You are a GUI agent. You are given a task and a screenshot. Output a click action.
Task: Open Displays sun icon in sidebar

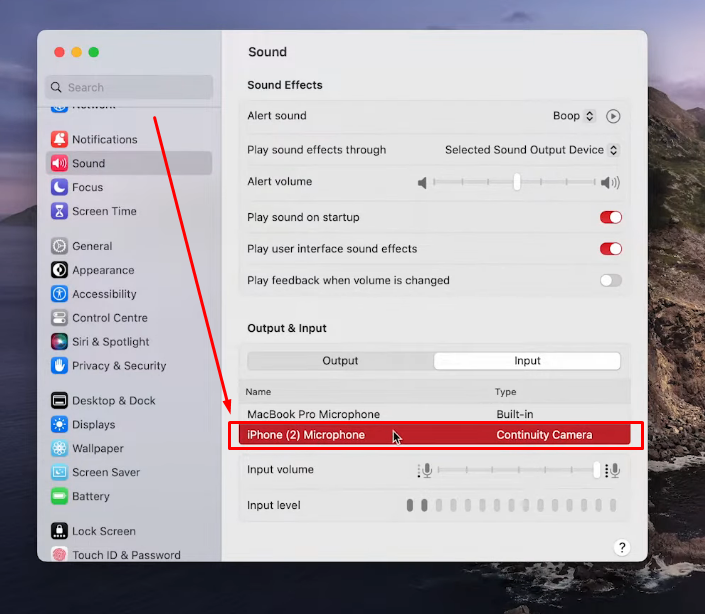click(x=59, y=424)
